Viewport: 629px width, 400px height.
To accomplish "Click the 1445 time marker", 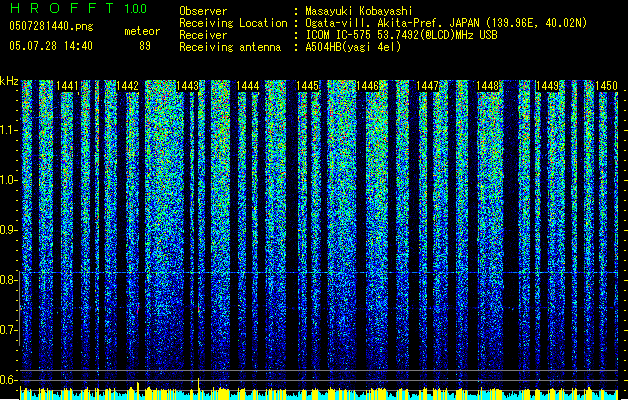I will tap(307, 86).
